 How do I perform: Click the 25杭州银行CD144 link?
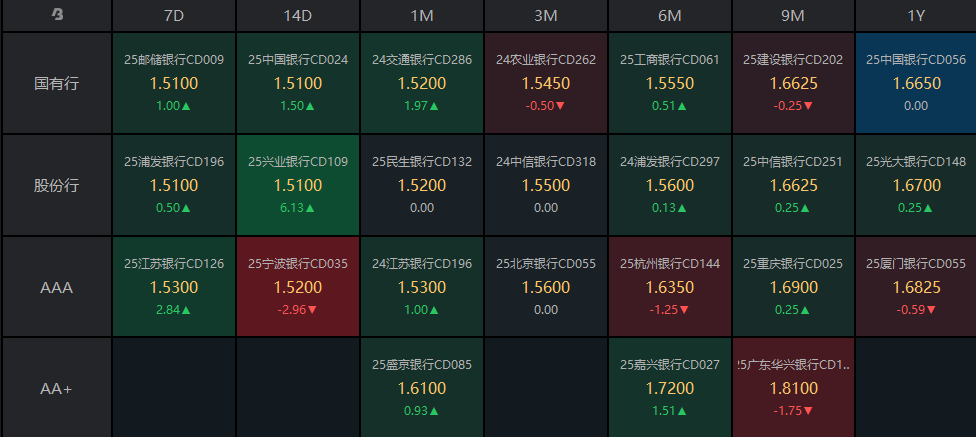[x=670, y=264]
